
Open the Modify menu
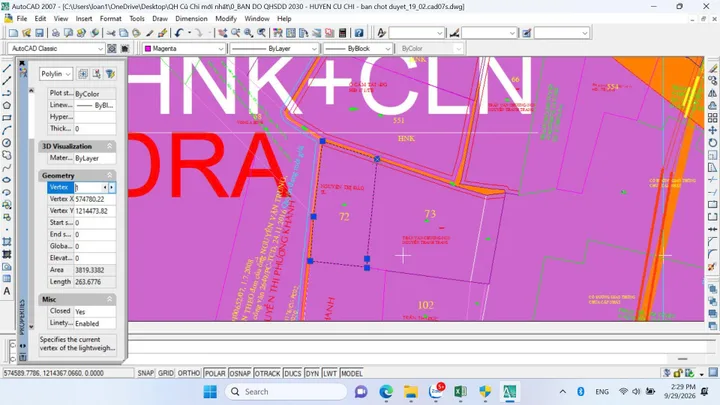[226, 19]
